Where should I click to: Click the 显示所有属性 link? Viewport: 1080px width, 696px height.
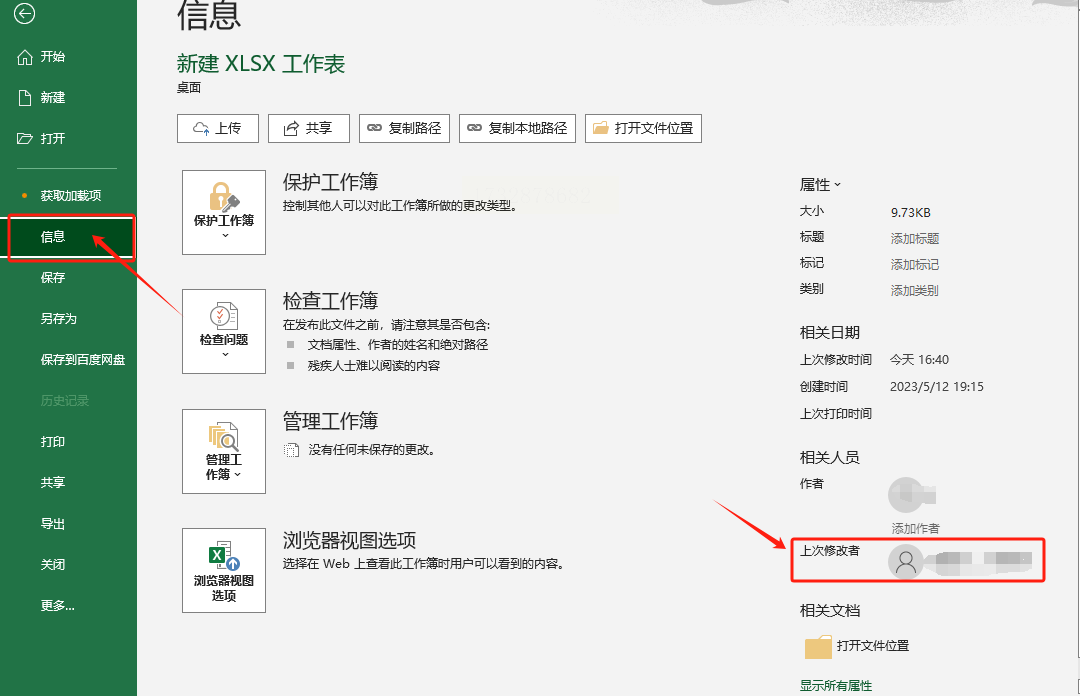coord(835,686)
